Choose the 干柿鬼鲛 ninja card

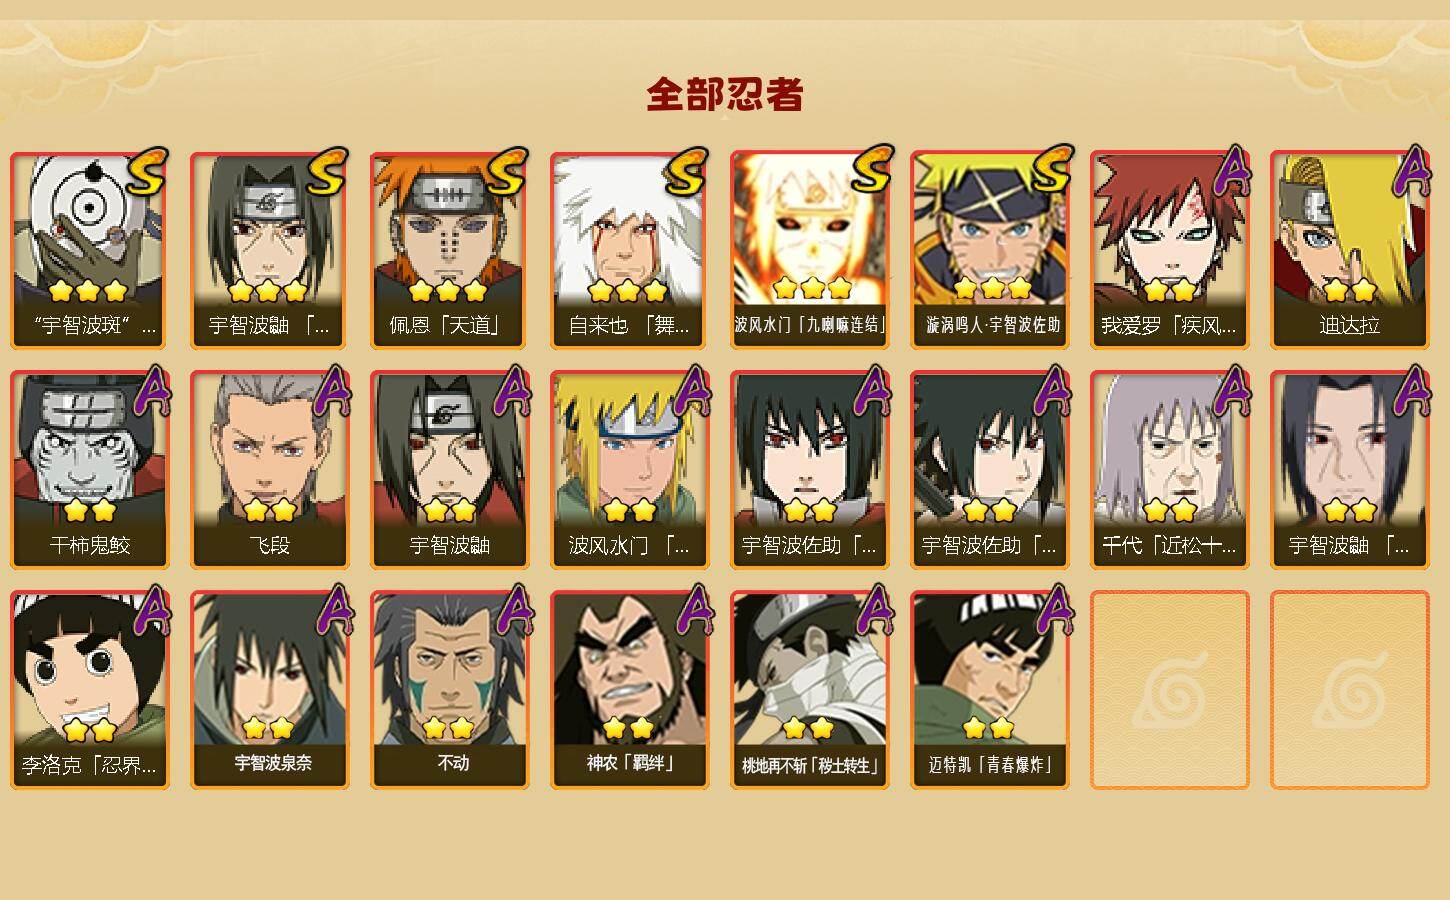point(89,470)
